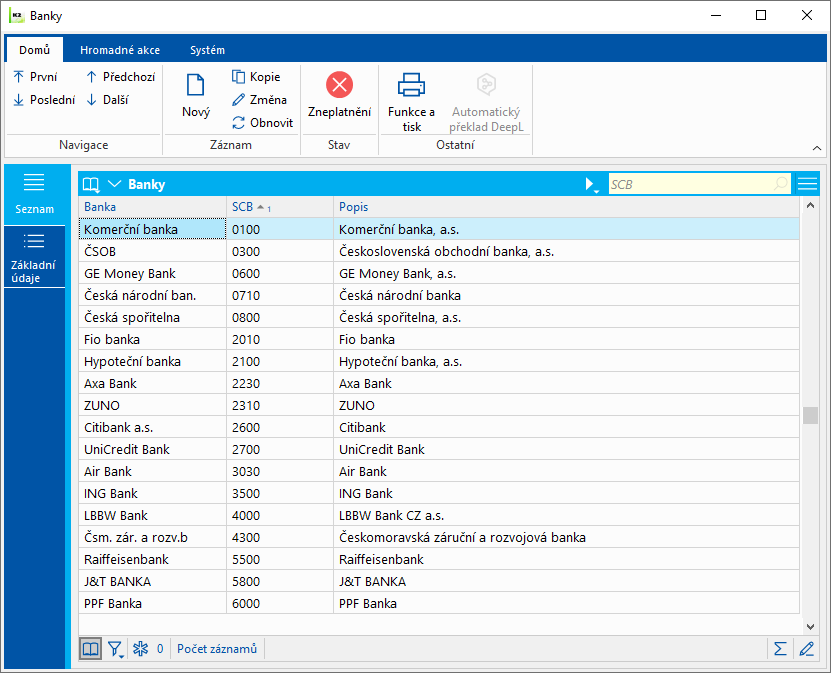Click the sum sigma icon in status bar
The width and height of the screenshot is (831, 673).
click(x=780, y=649)
